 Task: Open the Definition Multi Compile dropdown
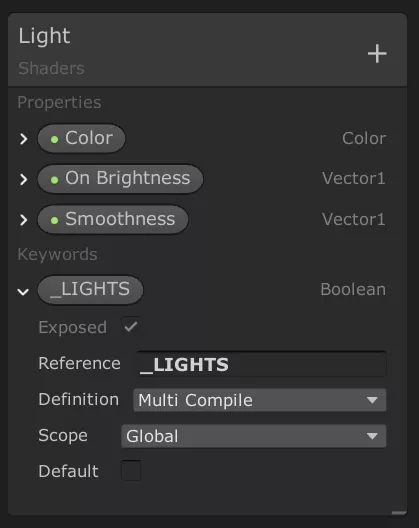(x=259, y=400)
